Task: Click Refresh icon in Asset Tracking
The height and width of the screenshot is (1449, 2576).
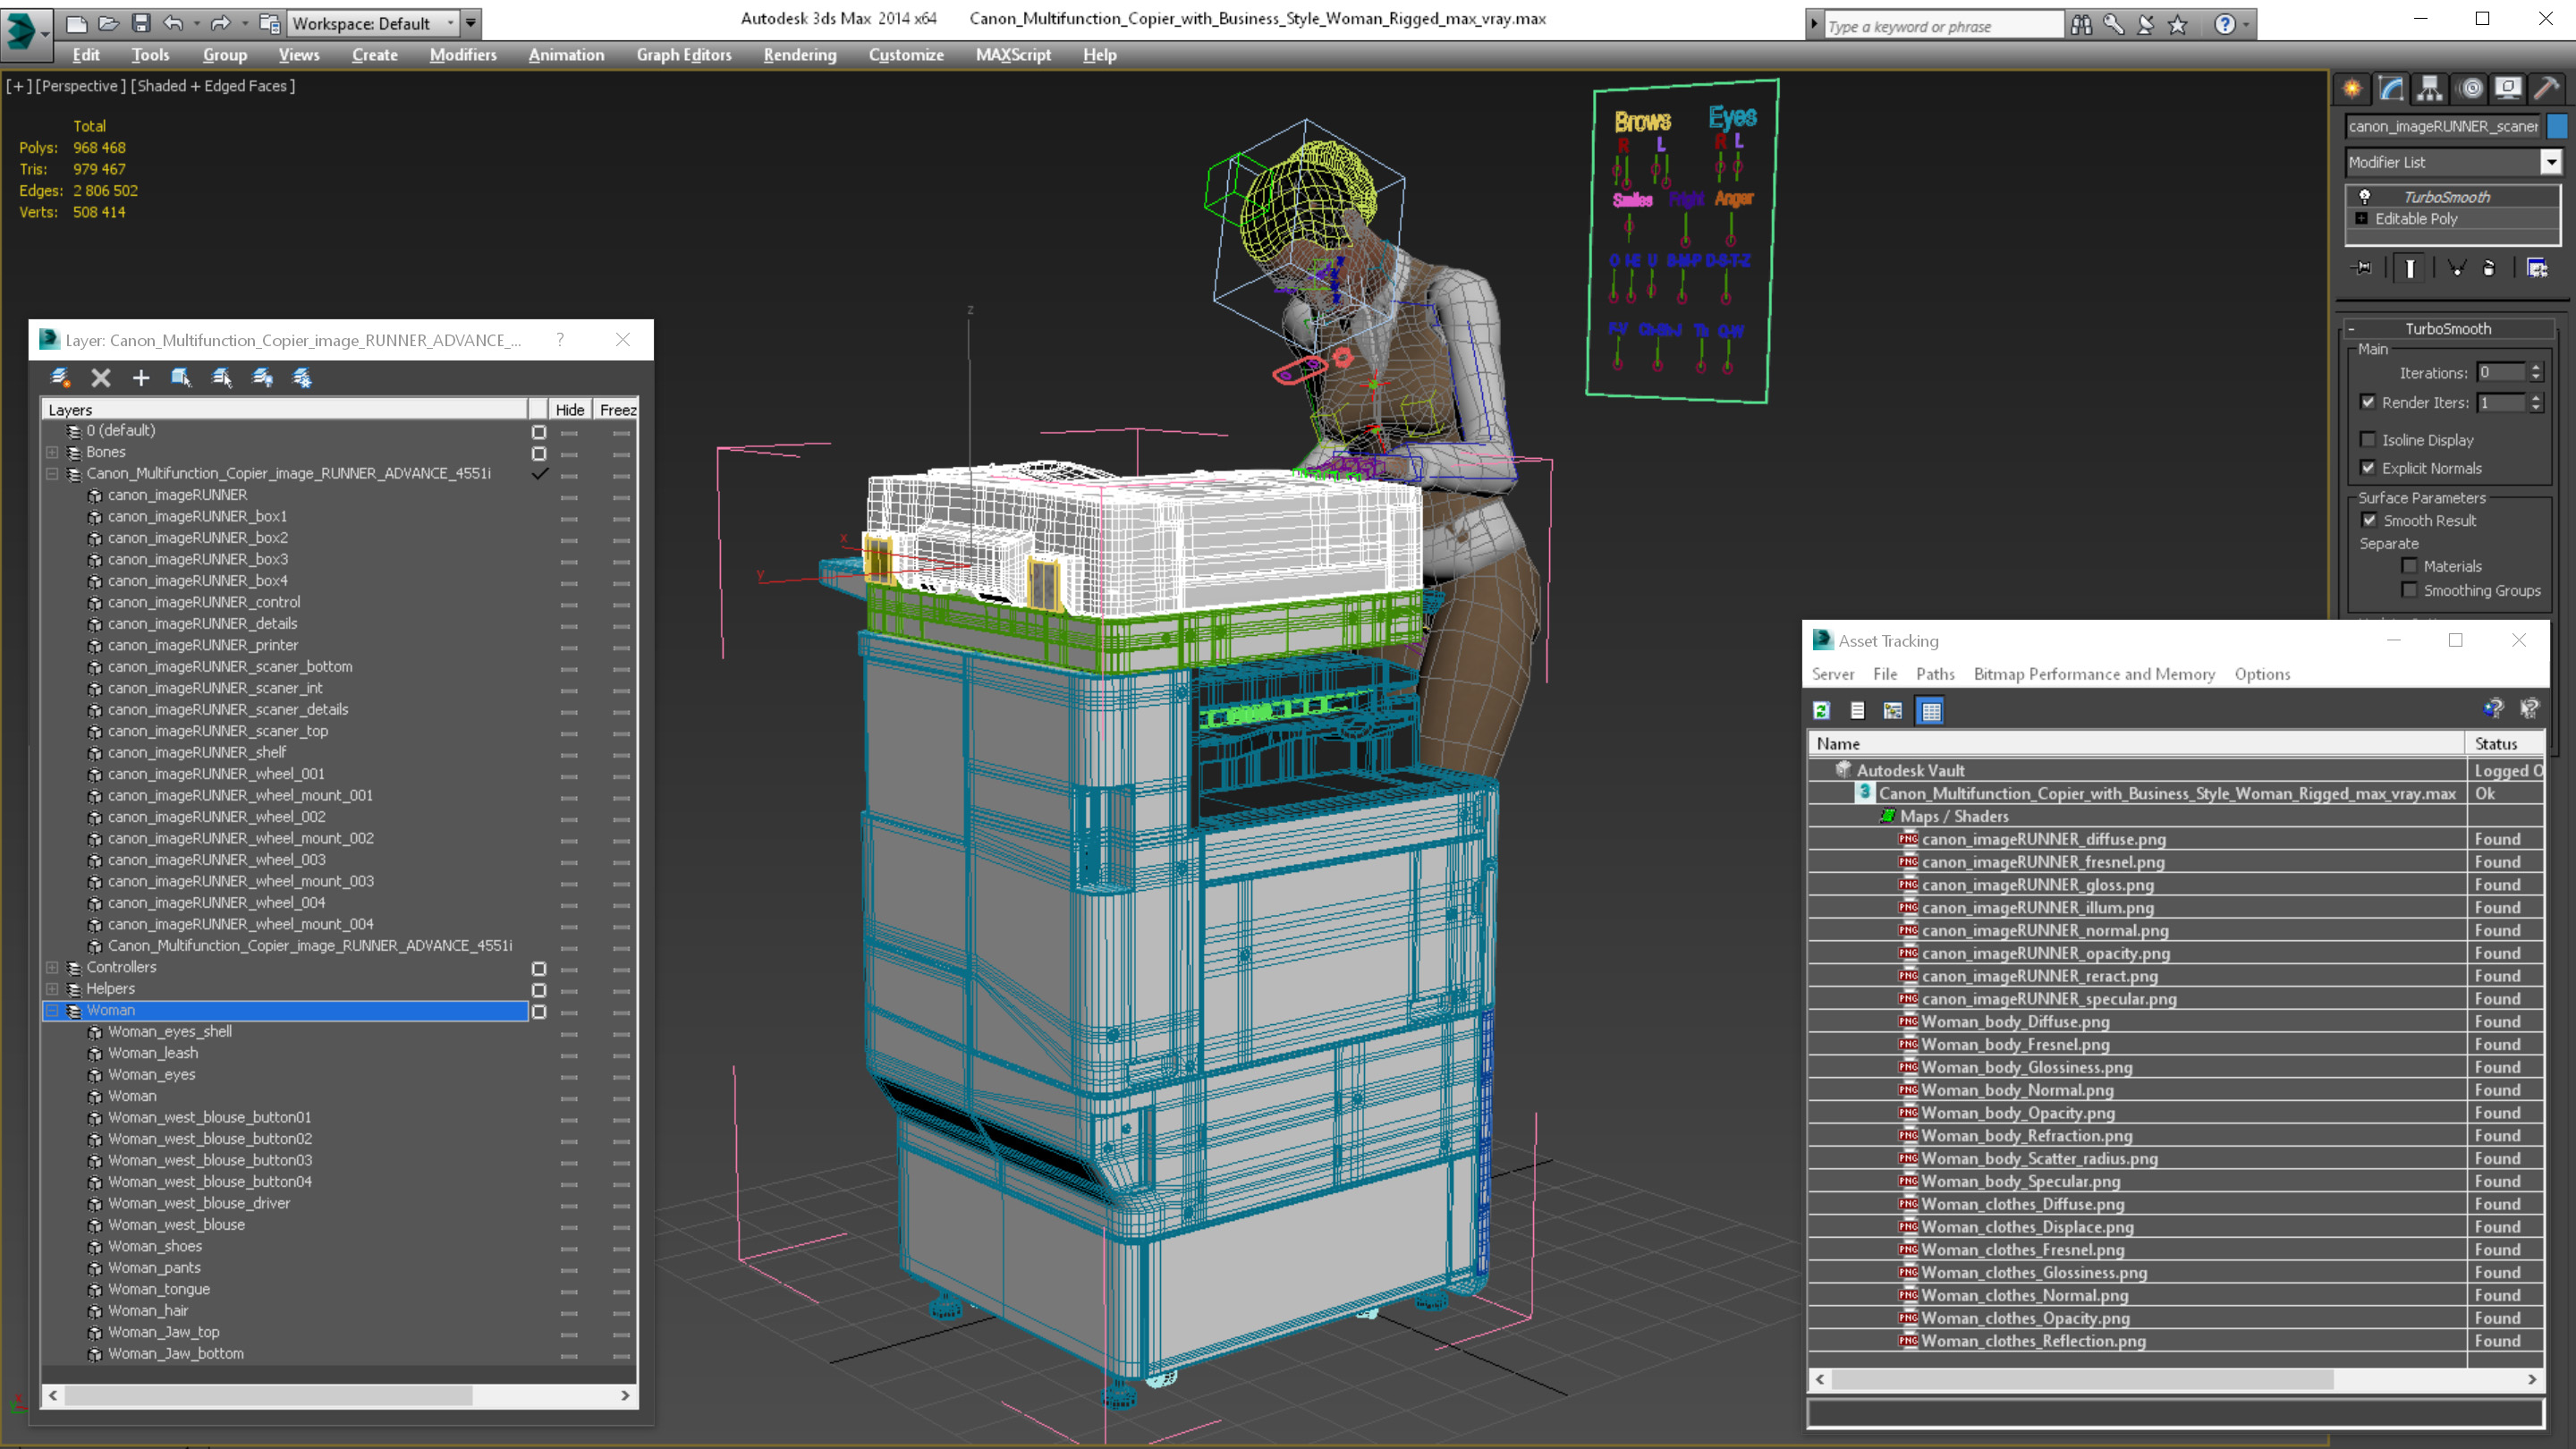Action: tap(1822, 711)
